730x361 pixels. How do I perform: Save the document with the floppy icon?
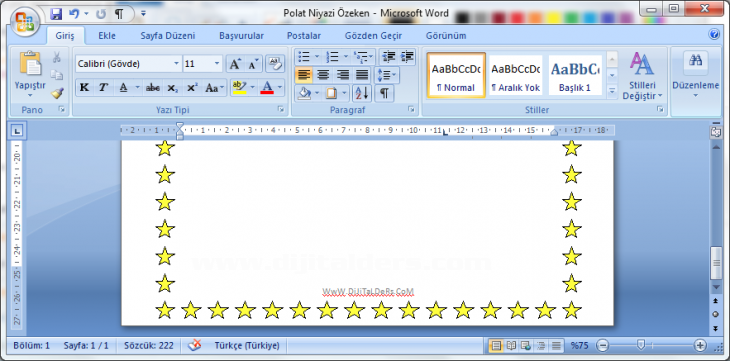(x=56, y=14)
